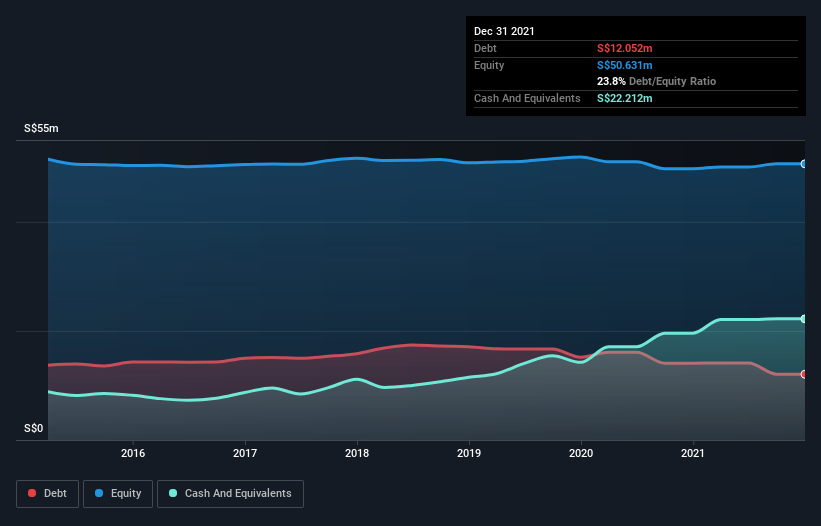This screenshot has height=526, width=821.
Task: Click the S$0 axis label
Action: point(34,428)
